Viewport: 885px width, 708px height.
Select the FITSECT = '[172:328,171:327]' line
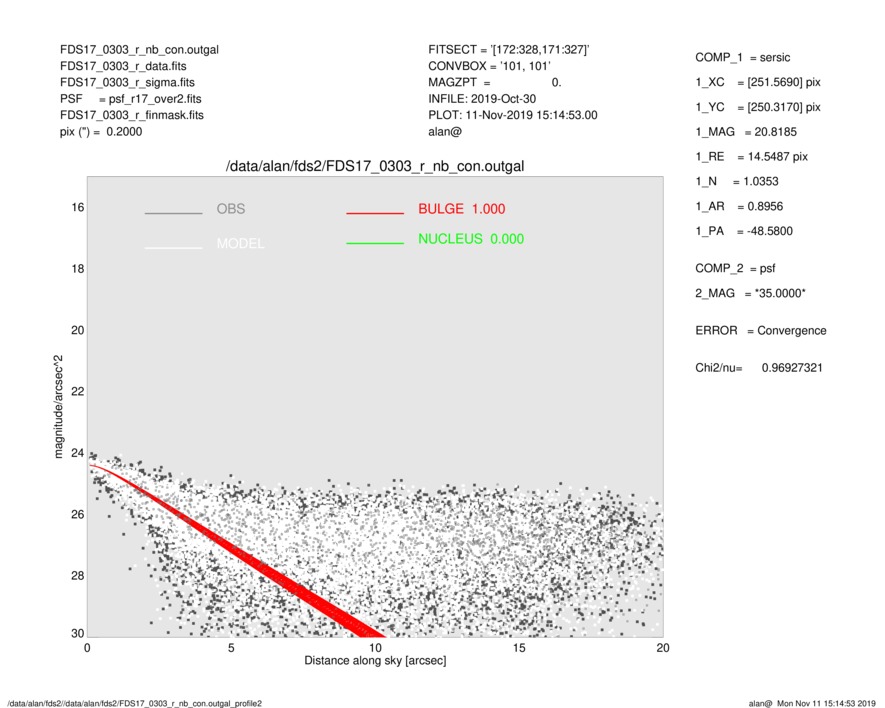click(x=509, y=50)
